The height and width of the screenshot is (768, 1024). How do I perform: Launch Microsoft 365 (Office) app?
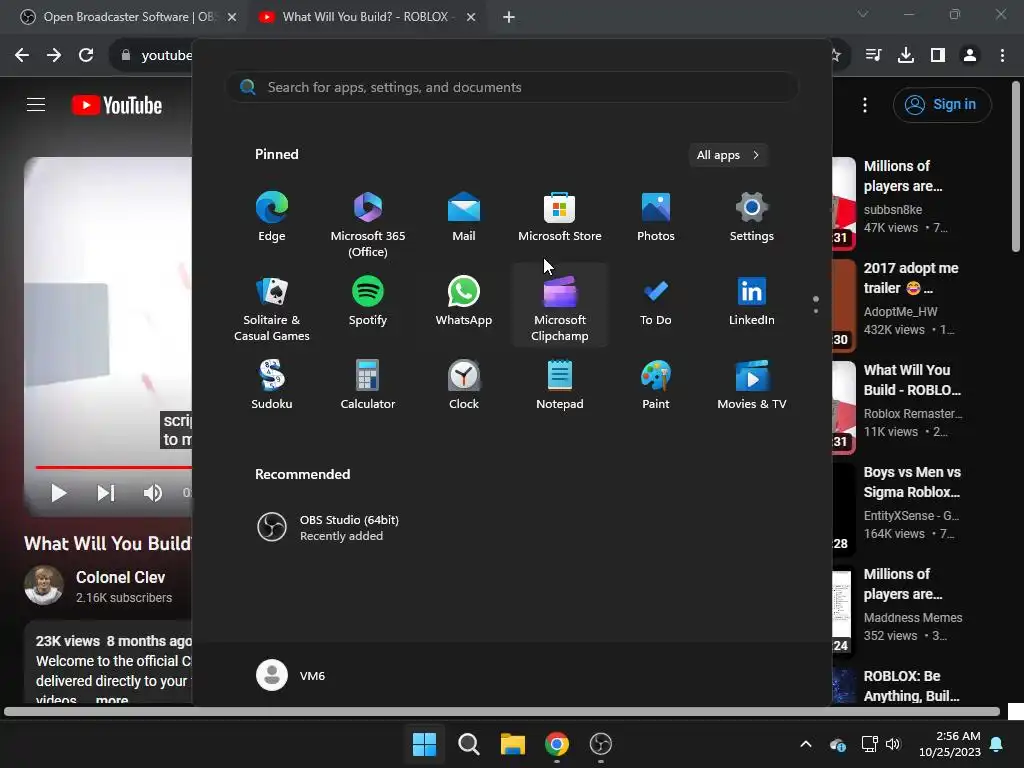pyautogui.click(x=368, y=225)
